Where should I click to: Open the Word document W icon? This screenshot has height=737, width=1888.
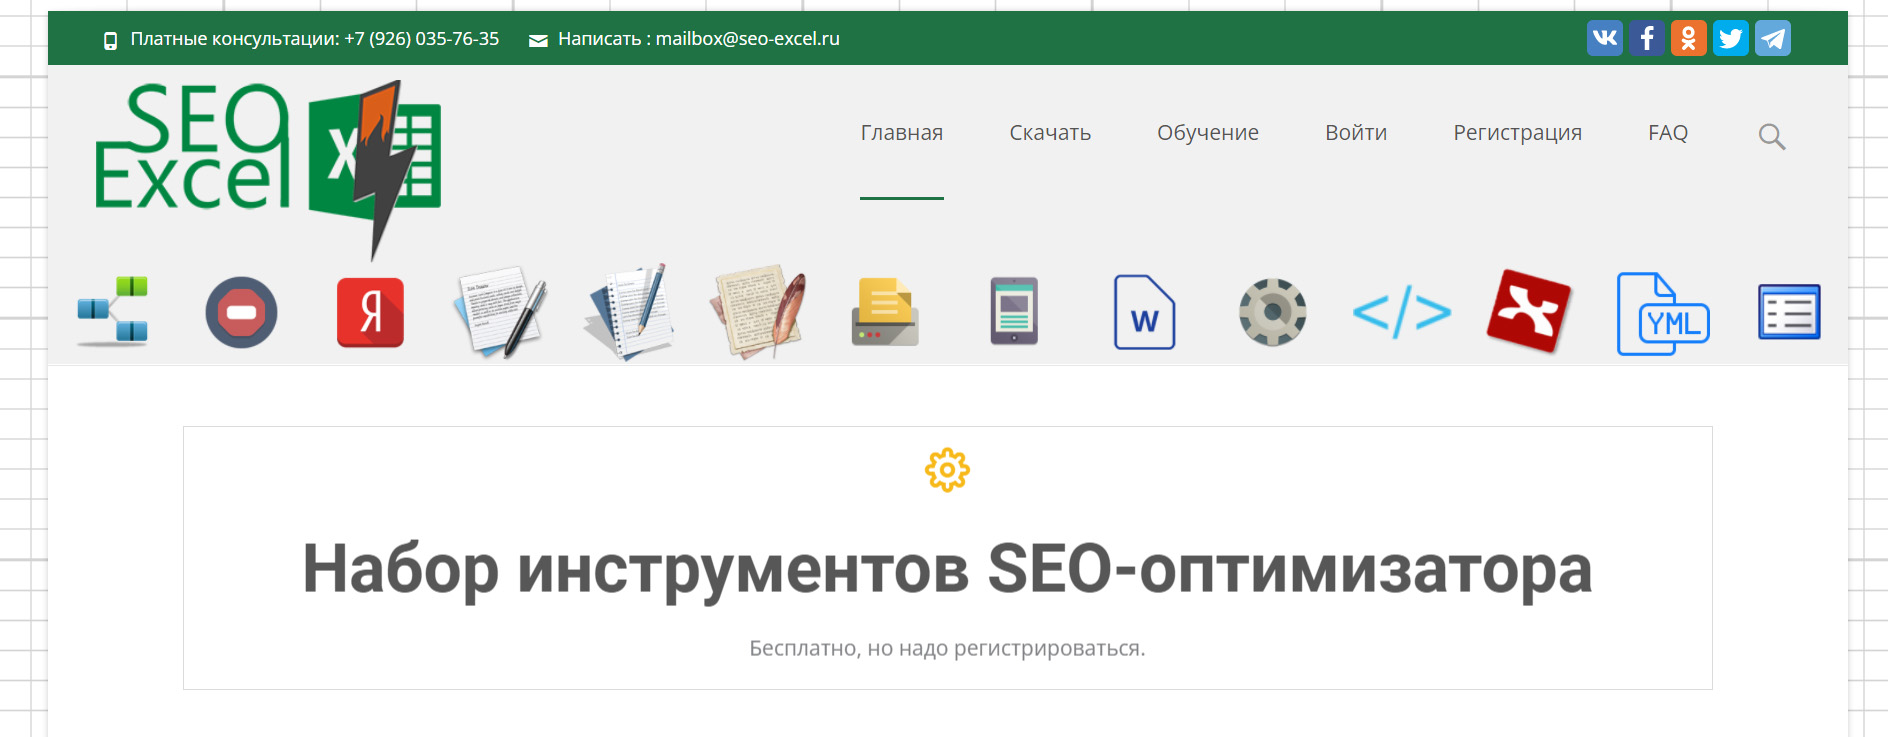[1144, 312]
